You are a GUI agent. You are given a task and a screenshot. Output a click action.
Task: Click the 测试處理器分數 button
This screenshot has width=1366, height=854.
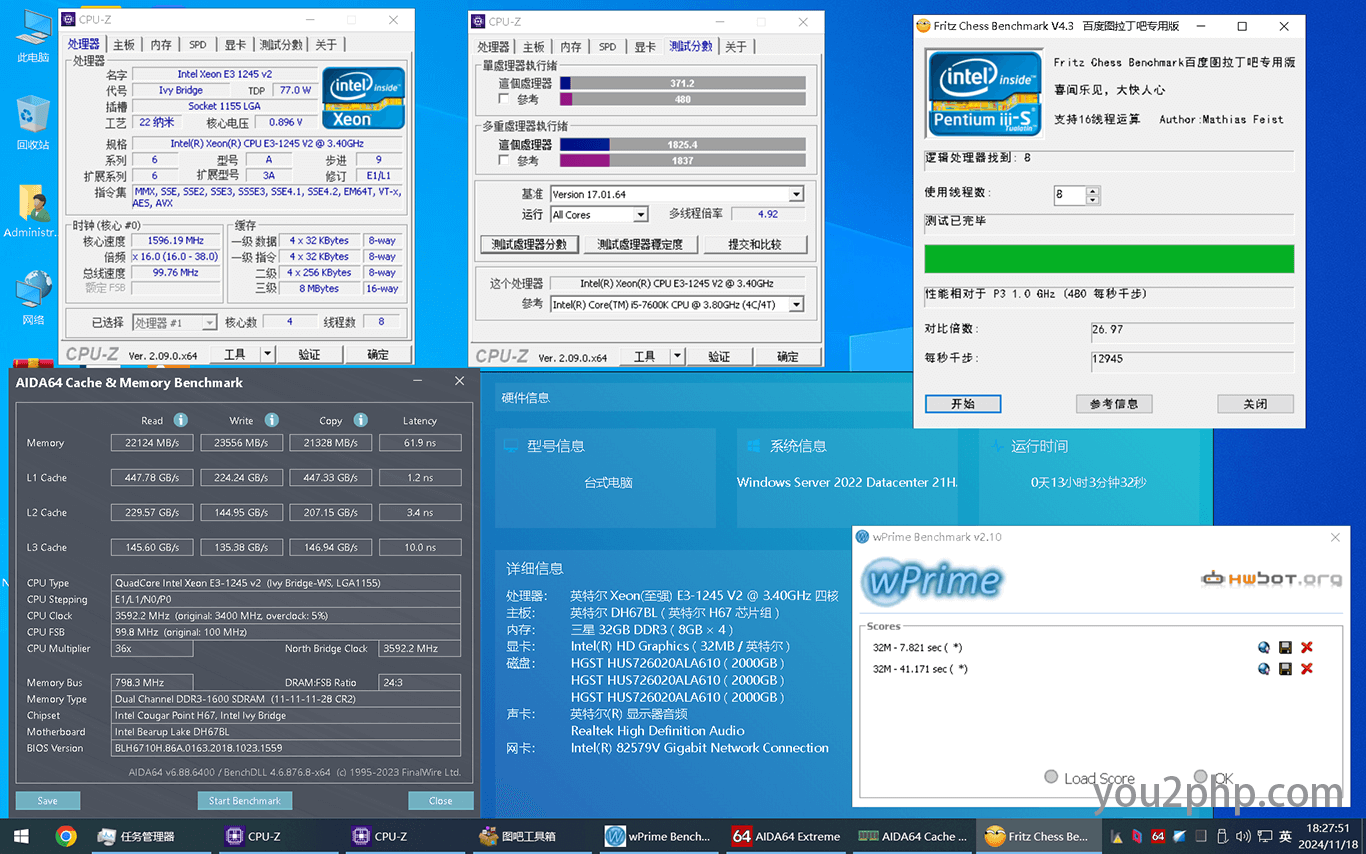(530, 244)
